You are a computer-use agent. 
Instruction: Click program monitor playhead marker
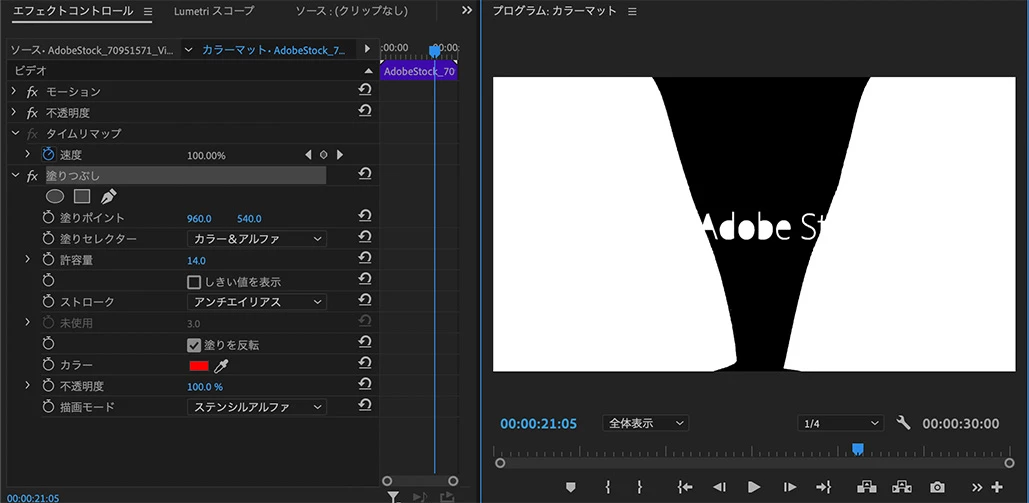tap(857, 448)
